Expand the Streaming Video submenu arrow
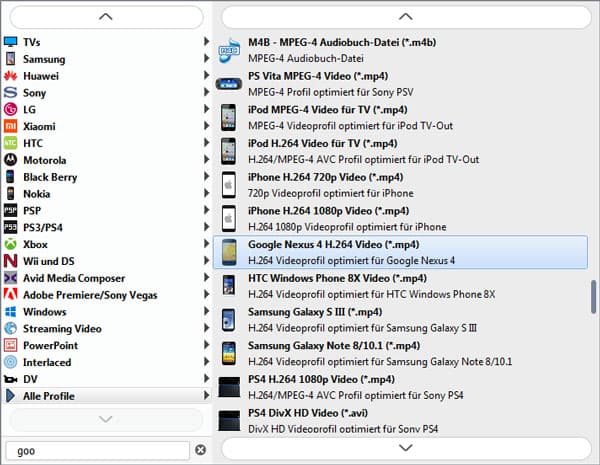 [x=206, y=328]
